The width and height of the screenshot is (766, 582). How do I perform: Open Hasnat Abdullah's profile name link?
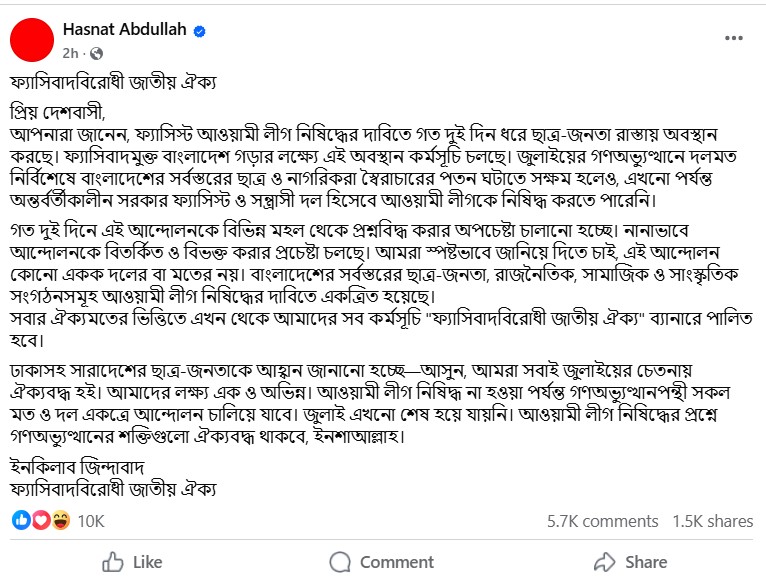(124, 31)
